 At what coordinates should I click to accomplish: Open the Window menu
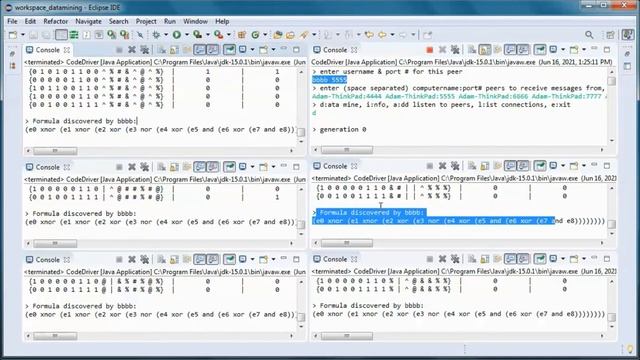point(195,21)
